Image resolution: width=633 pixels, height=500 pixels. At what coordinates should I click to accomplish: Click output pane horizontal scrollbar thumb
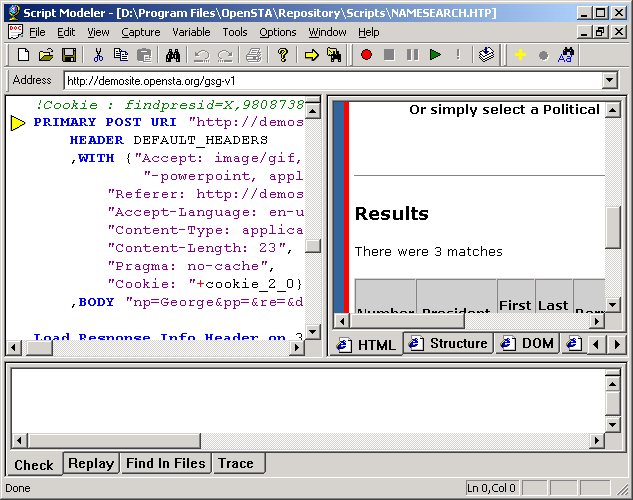coord(114,441)
